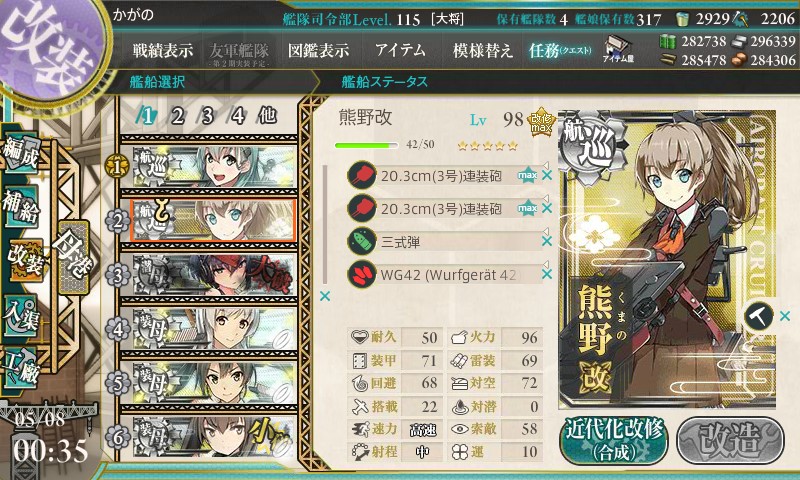Screen dimensions: 800x480
Task: Open the アイテム屋 item shop icon
Action: click(x=618, y=50)
